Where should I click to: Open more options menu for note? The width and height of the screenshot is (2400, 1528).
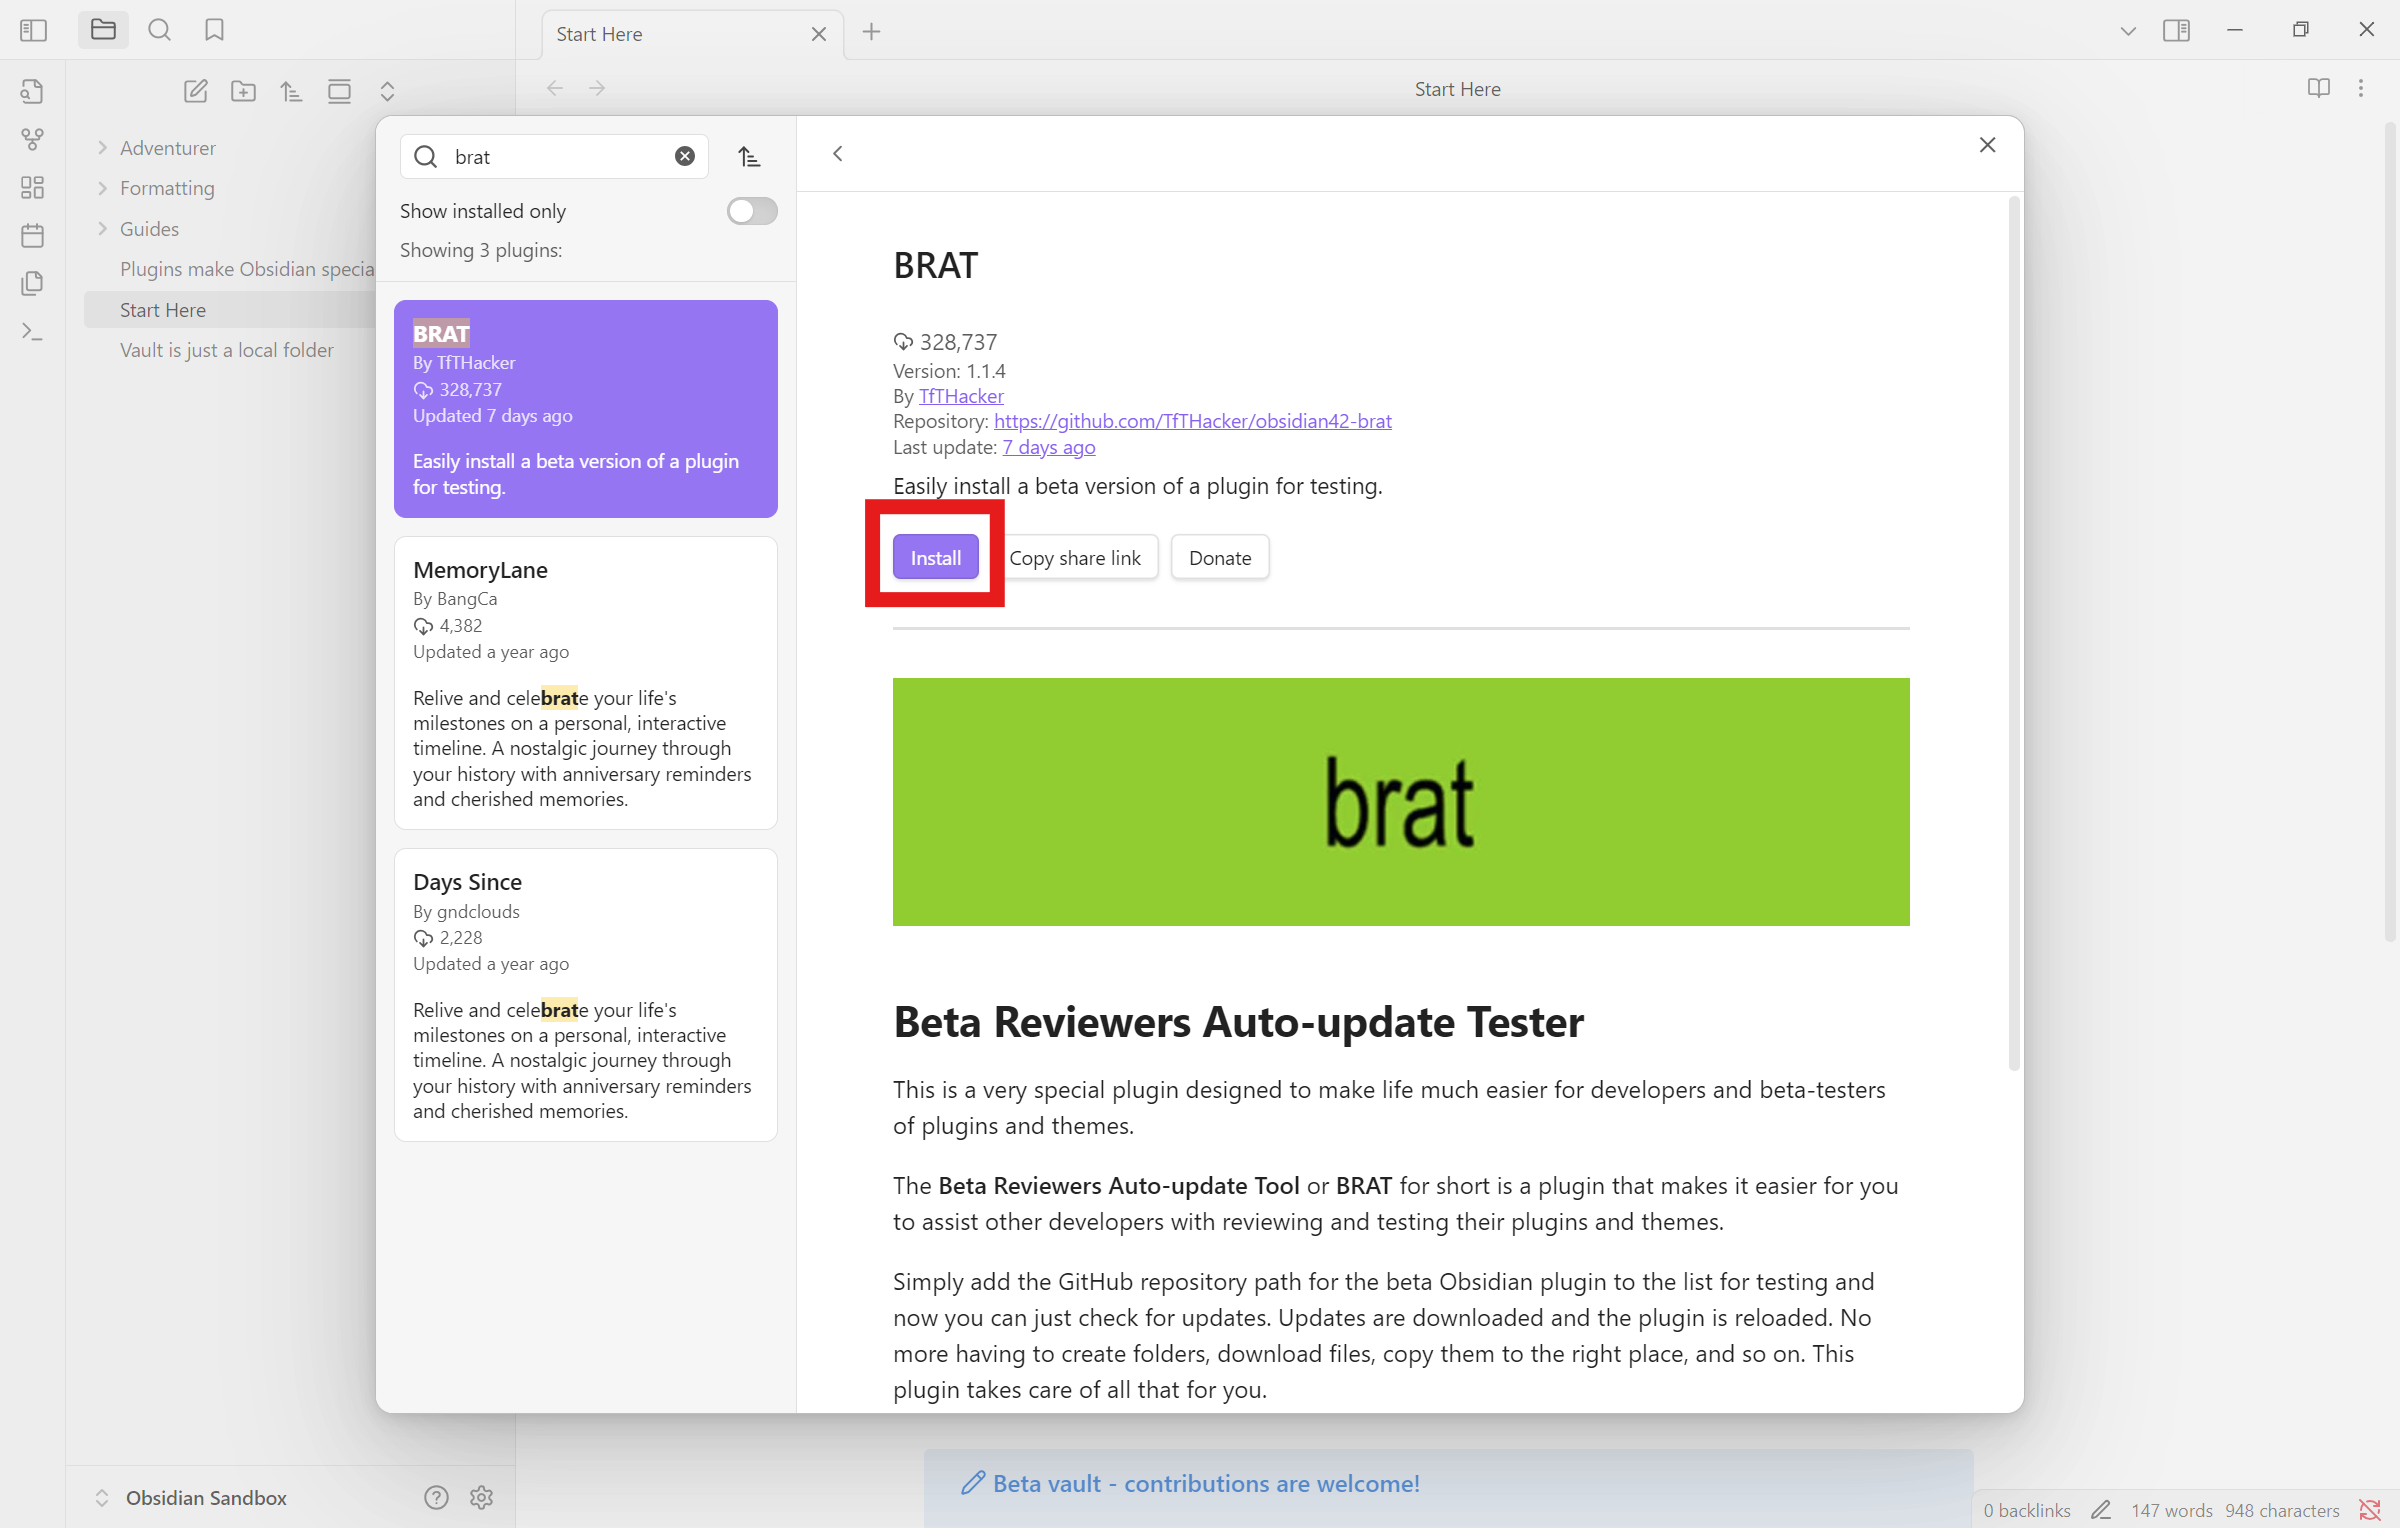(x=2361, y=89)
